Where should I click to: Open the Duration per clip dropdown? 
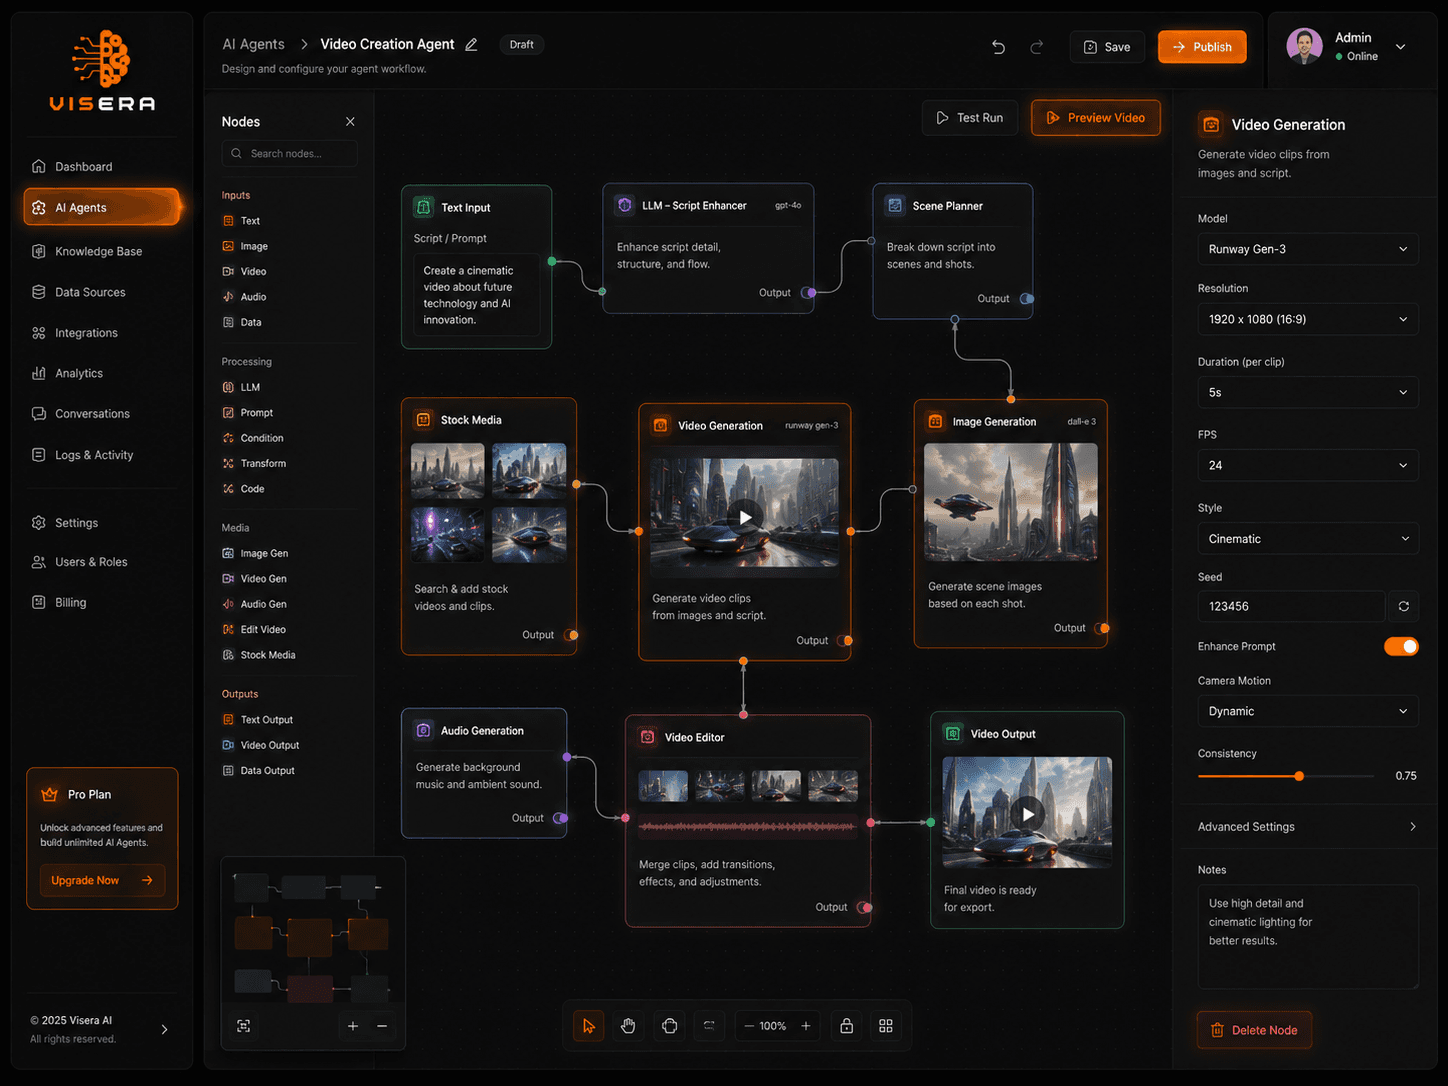[1308, 392]
